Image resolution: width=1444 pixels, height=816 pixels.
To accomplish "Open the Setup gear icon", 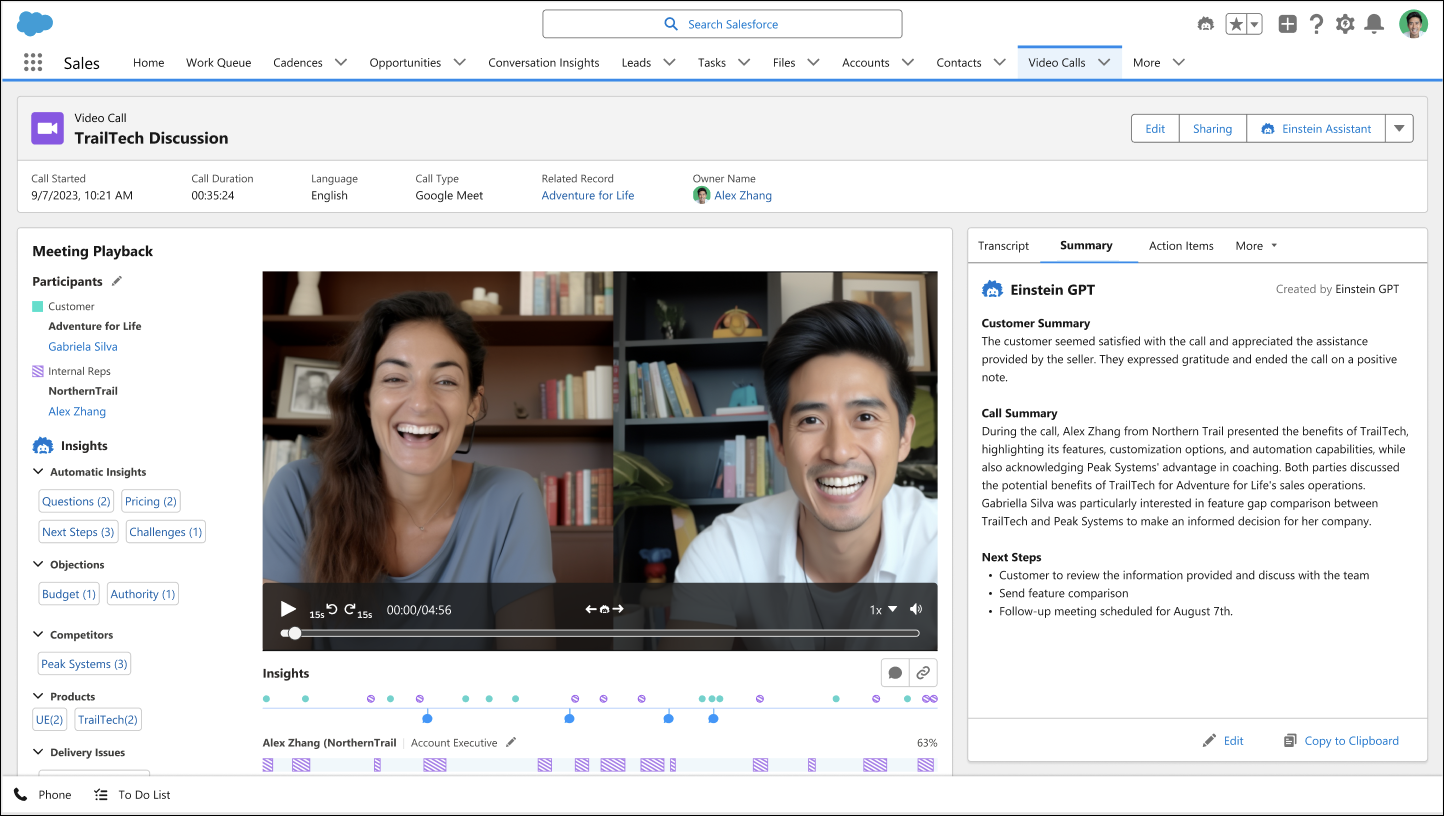I will tap(1345, 24).
